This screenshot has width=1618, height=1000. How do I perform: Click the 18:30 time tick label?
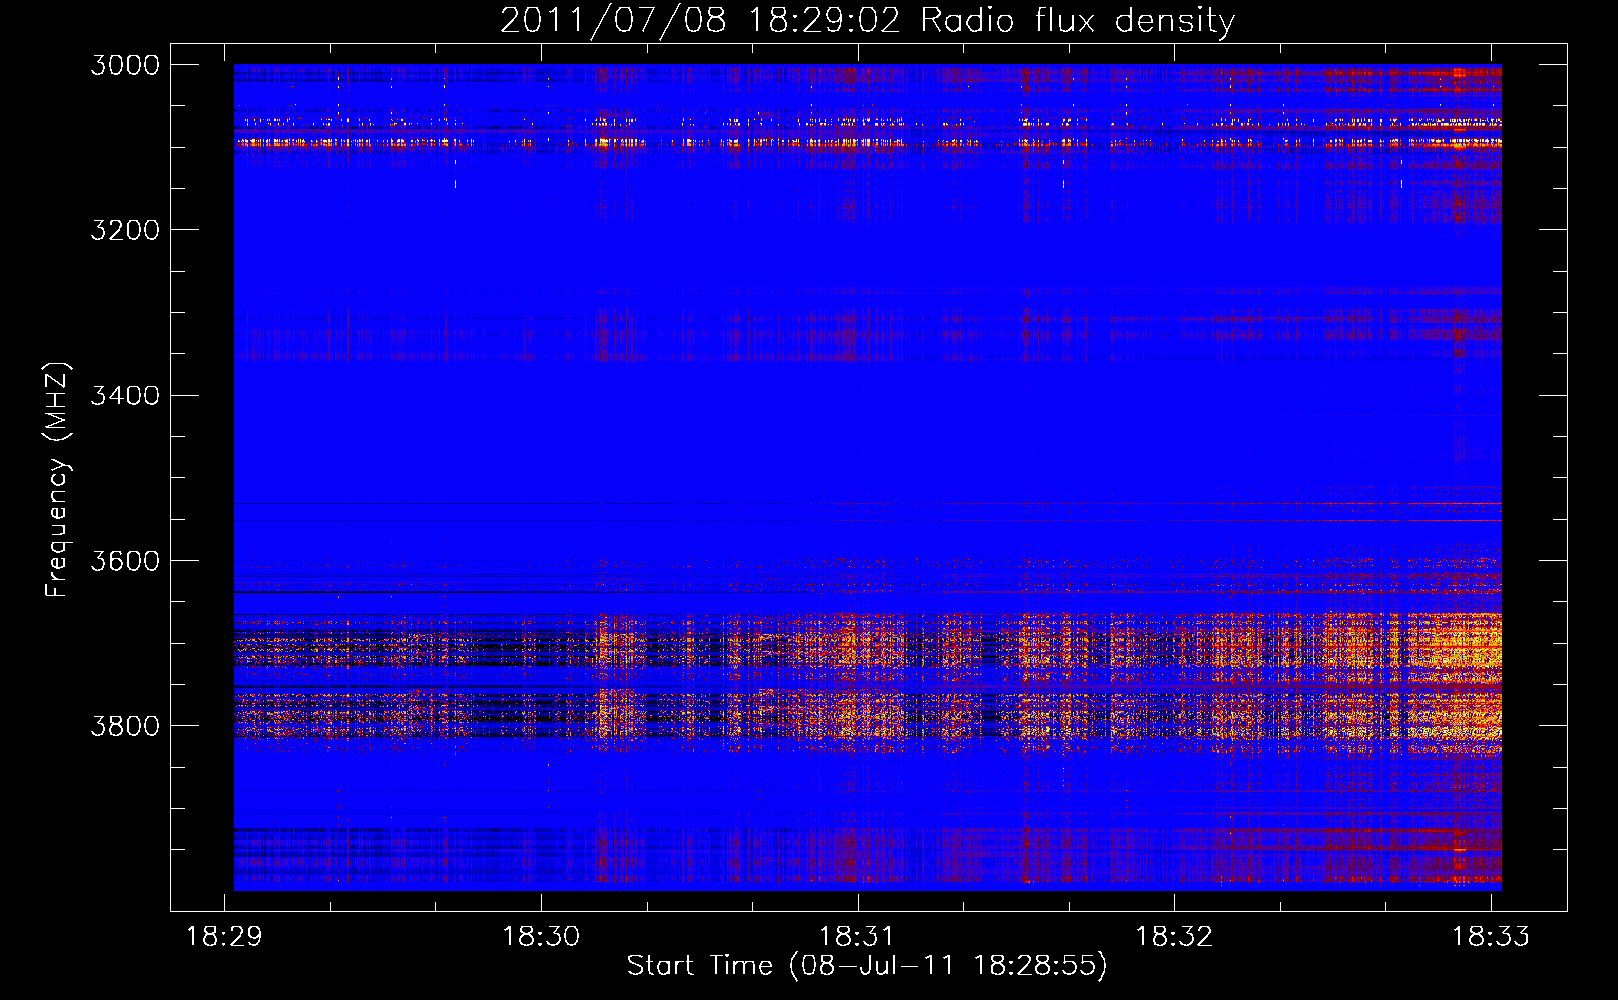pyautogui.click(x=541, y=936)
